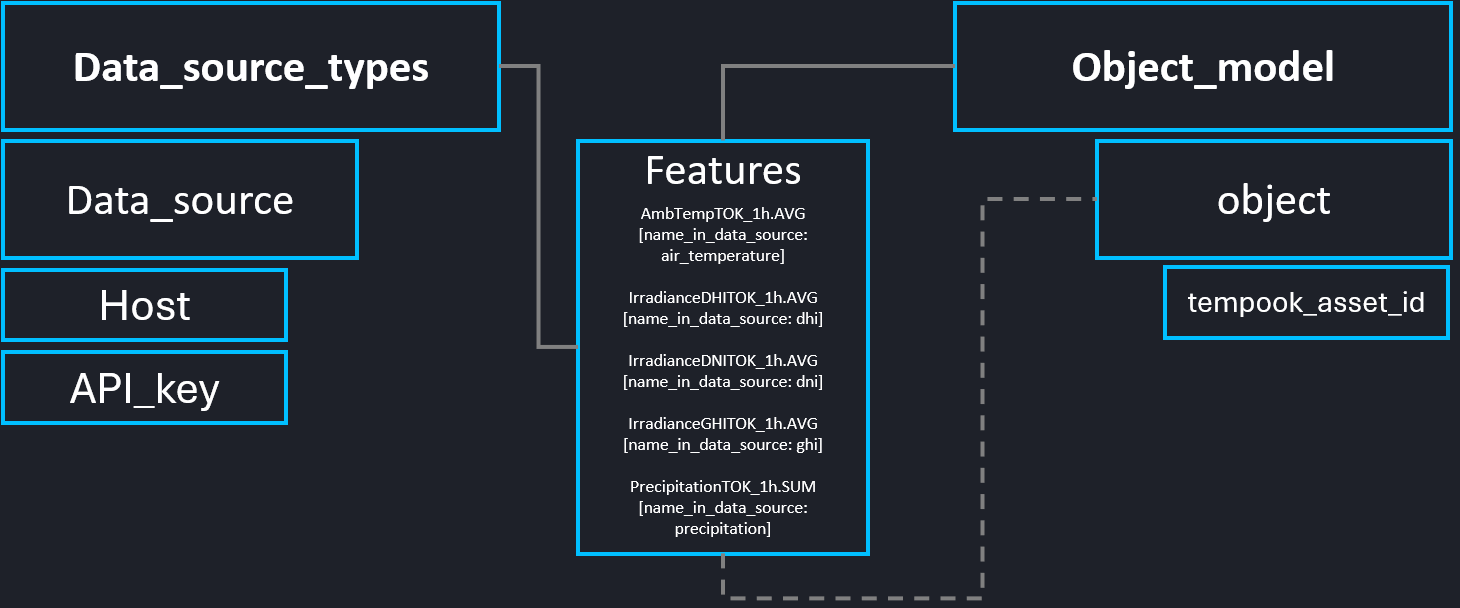Click the name_in_data_source: dhi text
The height and width of the screenshot is (608, 1460).
point(722,319)
